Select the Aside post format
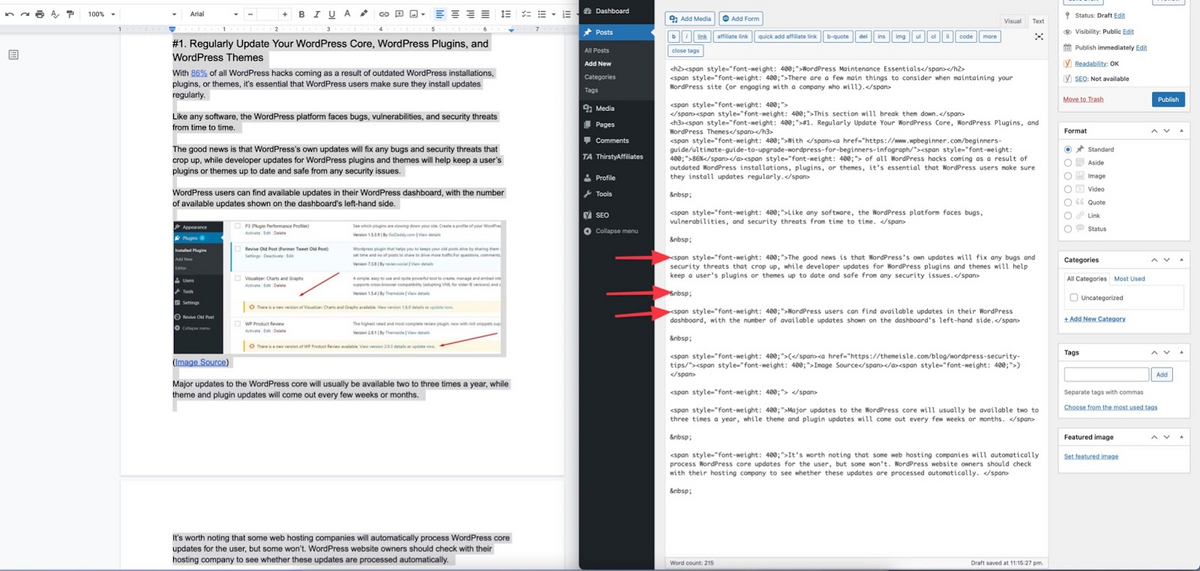 click(x=1069, y=162)
